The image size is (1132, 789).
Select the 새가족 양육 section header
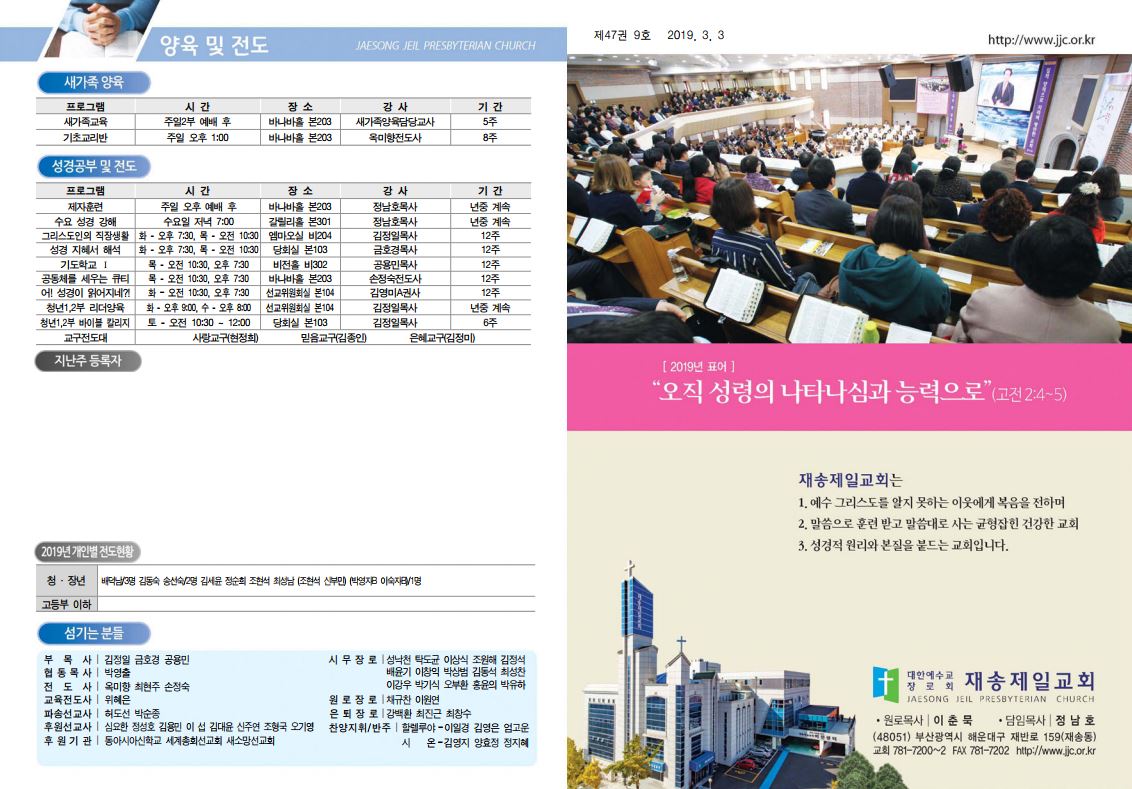(93, 83)
